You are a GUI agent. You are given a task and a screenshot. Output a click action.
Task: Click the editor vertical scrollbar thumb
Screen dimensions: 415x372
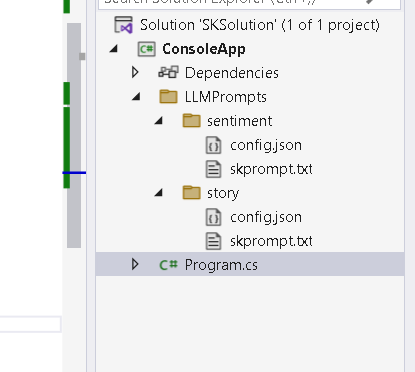(74, 135)
